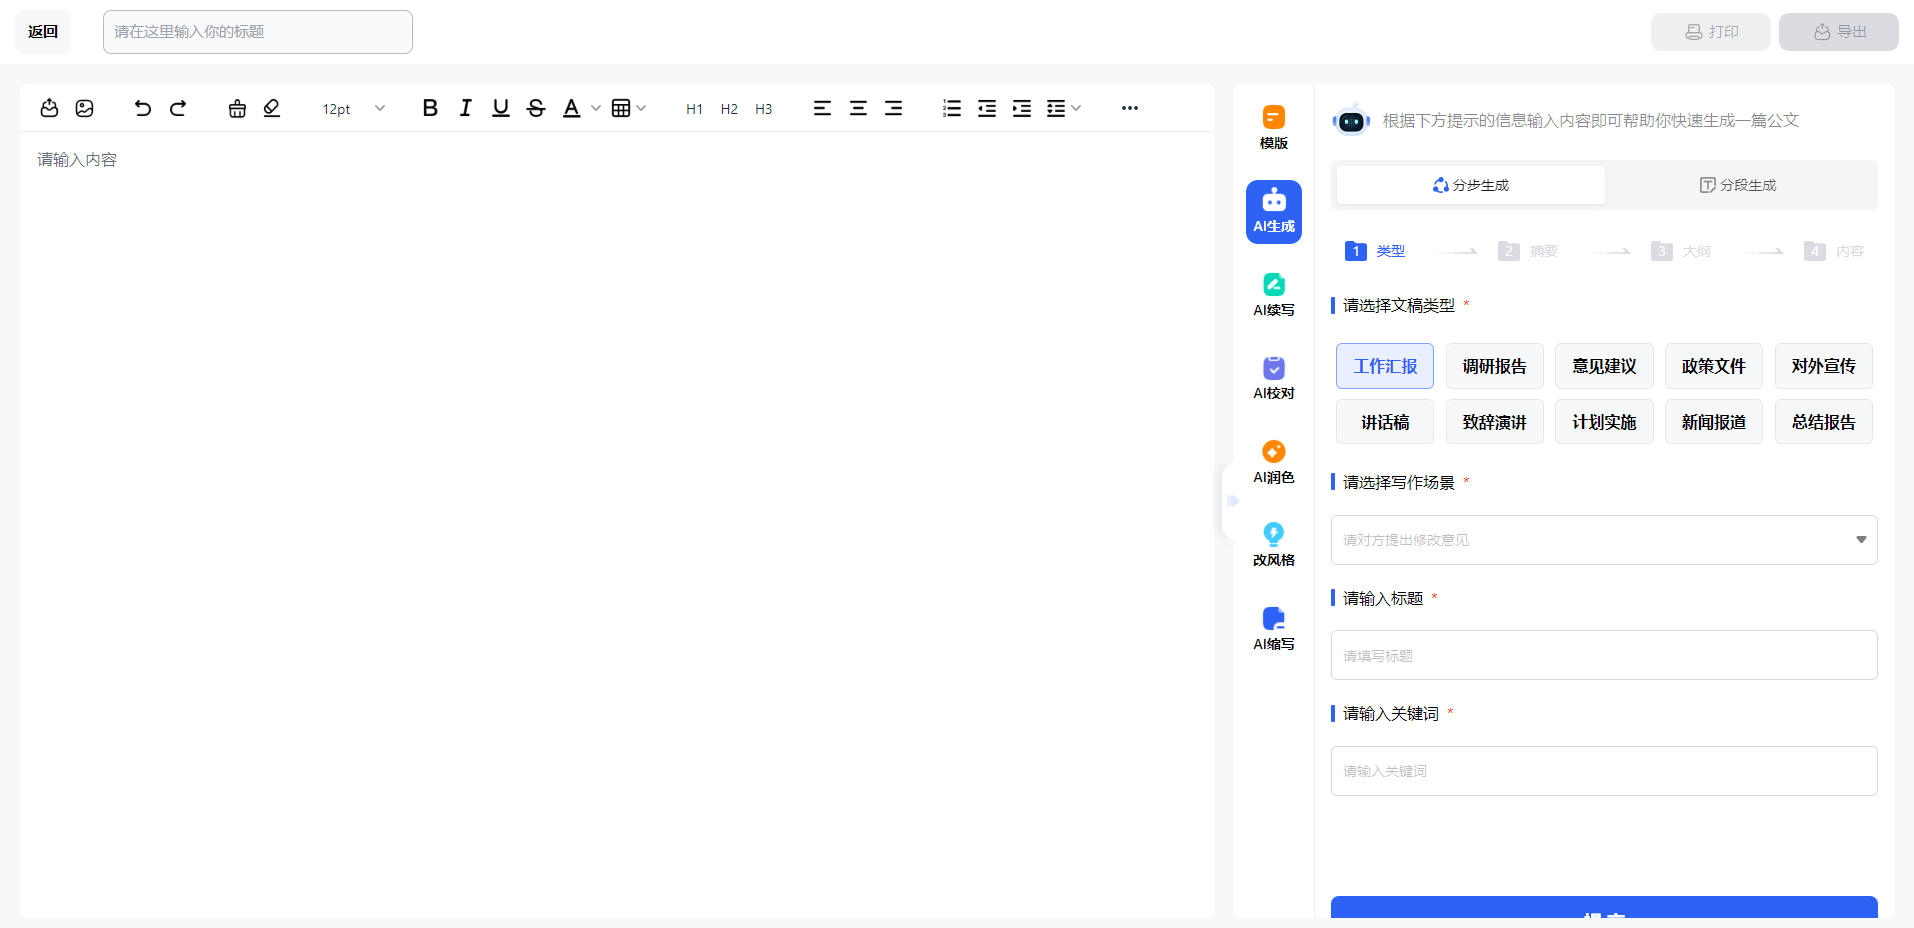The height and width of the screenshot is (928, 1914).
Task: Click the 请输入关键词 input field
Action: [x=1603, y=771]
